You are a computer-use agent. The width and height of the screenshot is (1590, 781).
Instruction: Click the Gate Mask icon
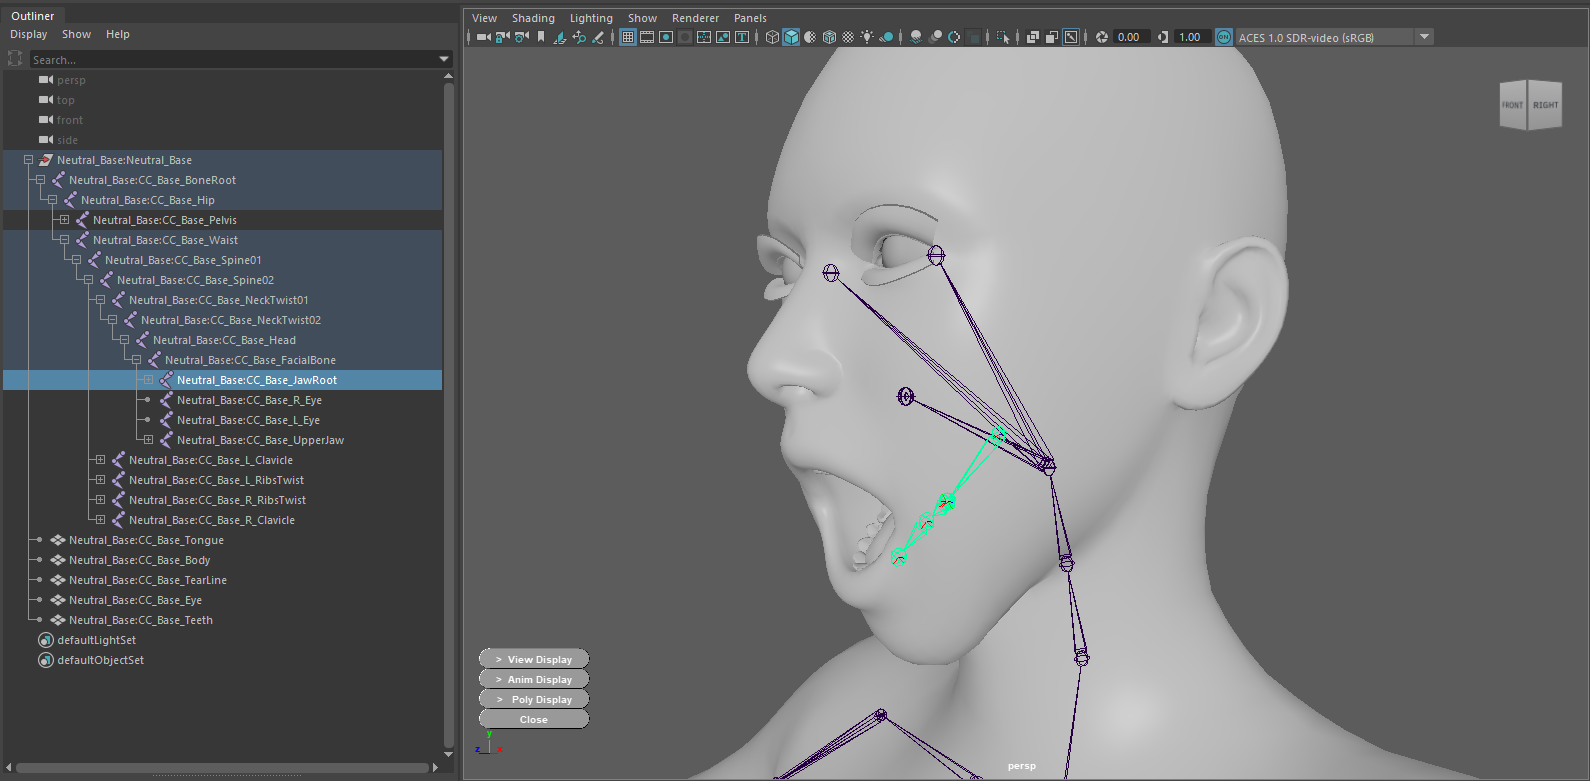(x=685, y=37)
